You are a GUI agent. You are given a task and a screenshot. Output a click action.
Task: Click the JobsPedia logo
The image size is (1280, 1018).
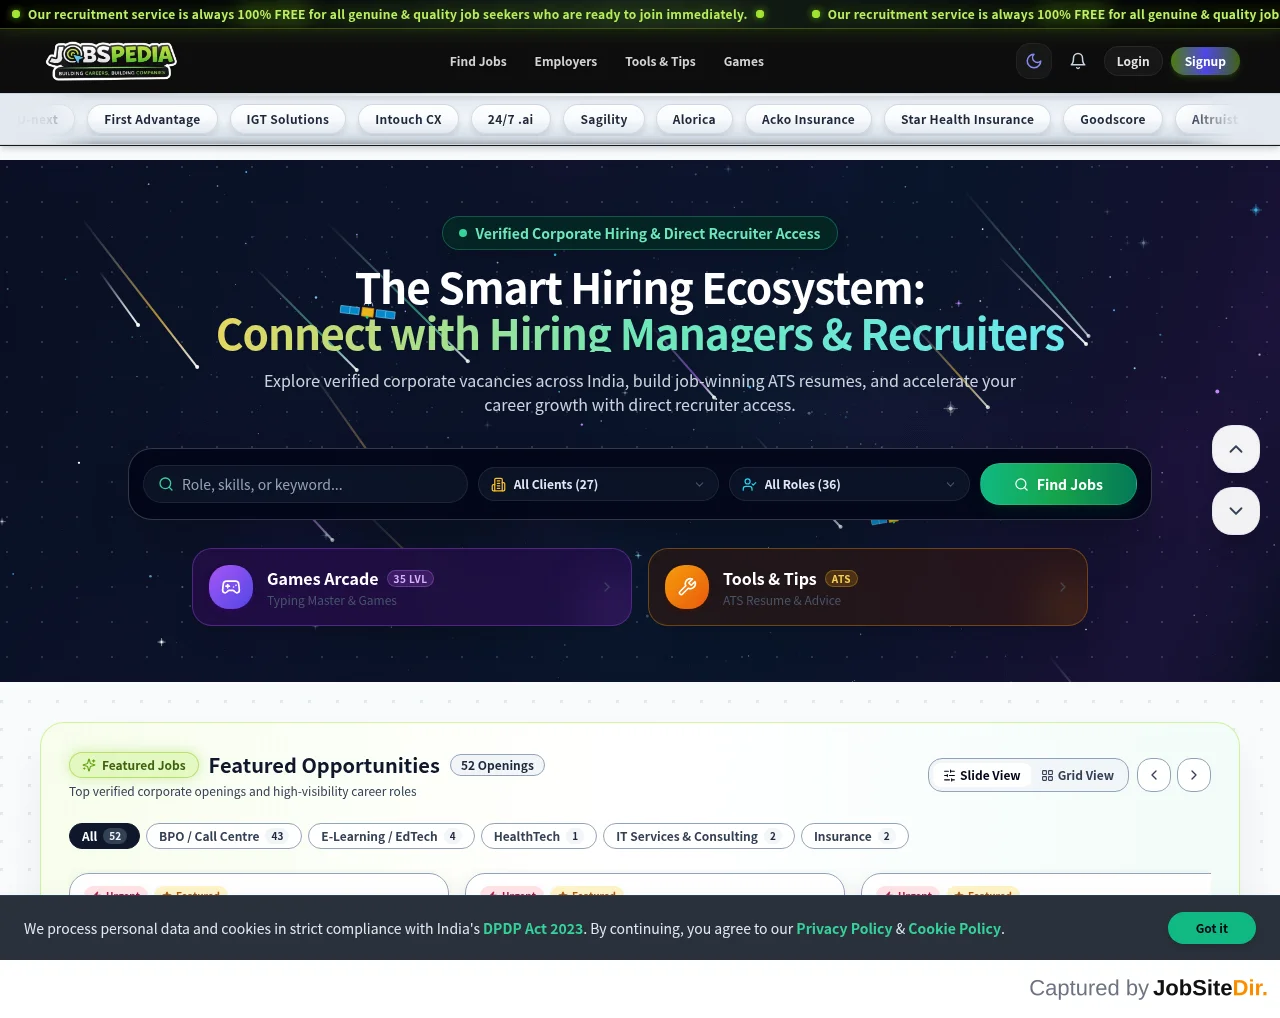coord(111,61)
